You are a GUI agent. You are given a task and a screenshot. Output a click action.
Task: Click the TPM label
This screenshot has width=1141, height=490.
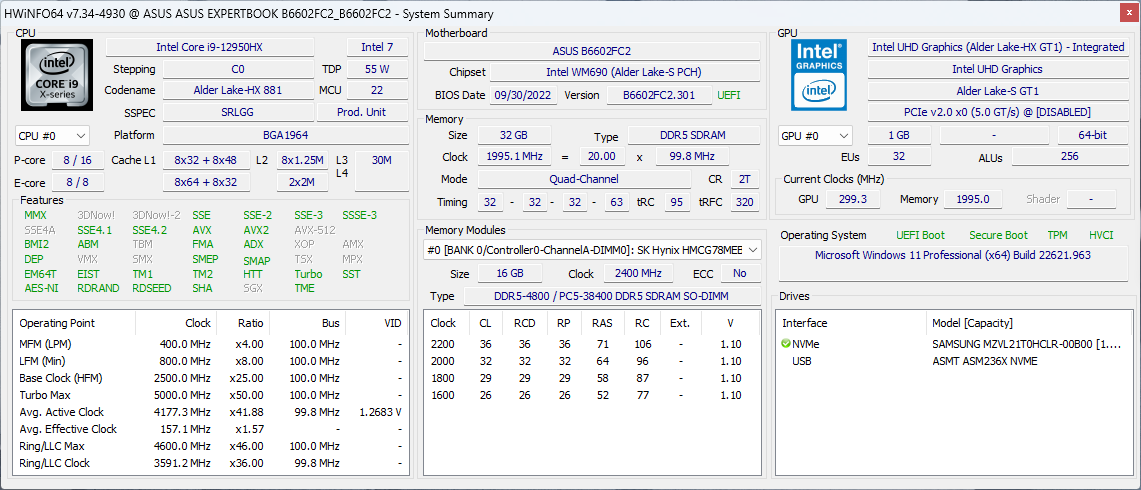click(x=1057, y=235)
